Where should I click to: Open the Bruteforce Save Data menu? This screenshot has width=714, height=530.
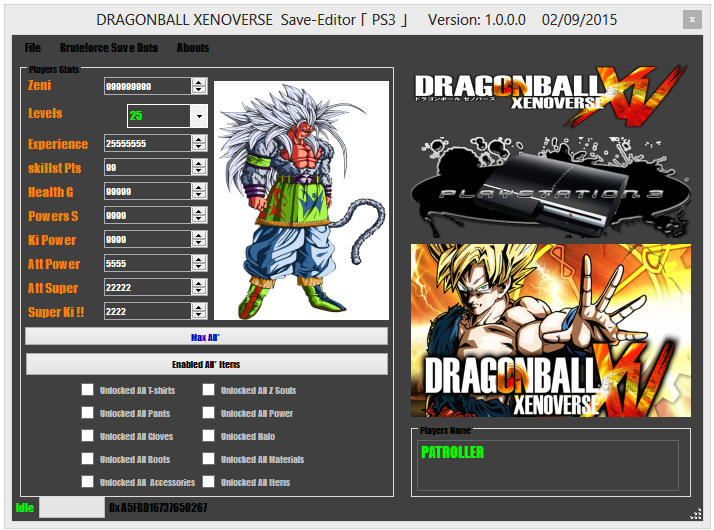tap(108, 47)
